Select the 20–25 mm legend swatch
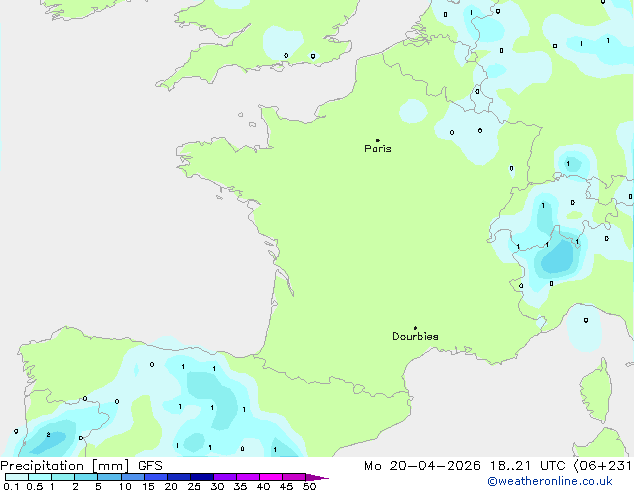 coord(179,477)
